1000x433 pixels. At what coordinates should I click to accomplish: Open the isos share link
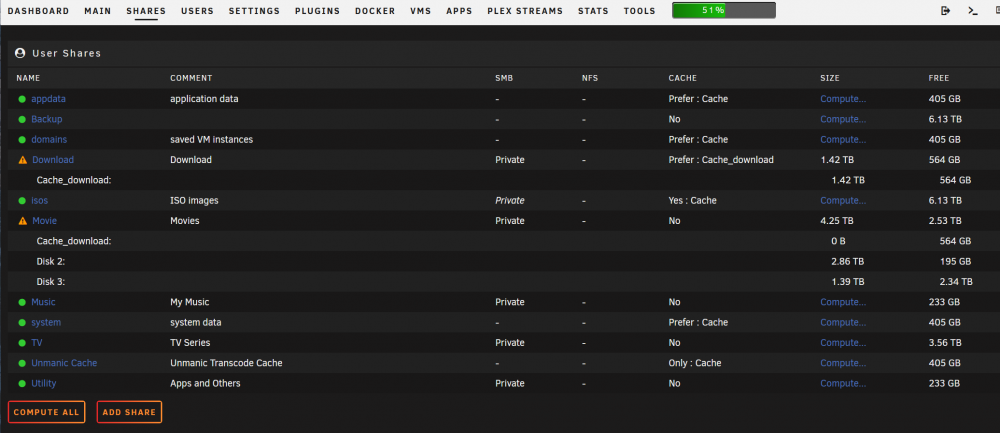point(40,200)
